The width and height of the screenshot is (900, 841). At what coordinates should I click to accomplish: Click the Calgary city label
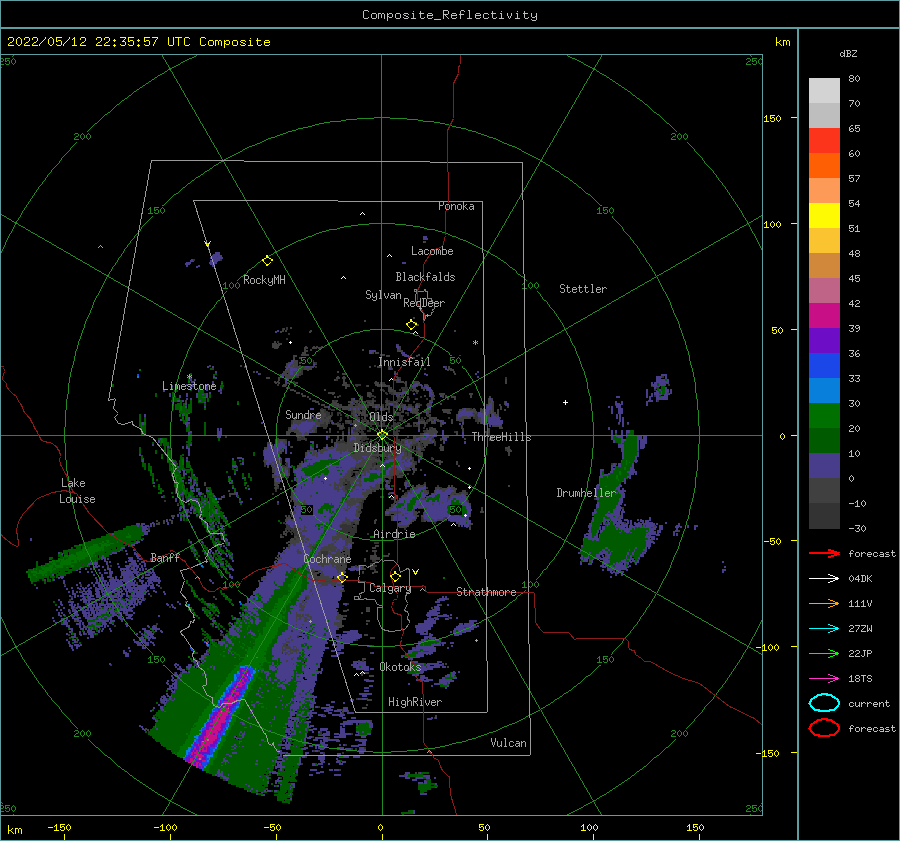pos(390,588)
